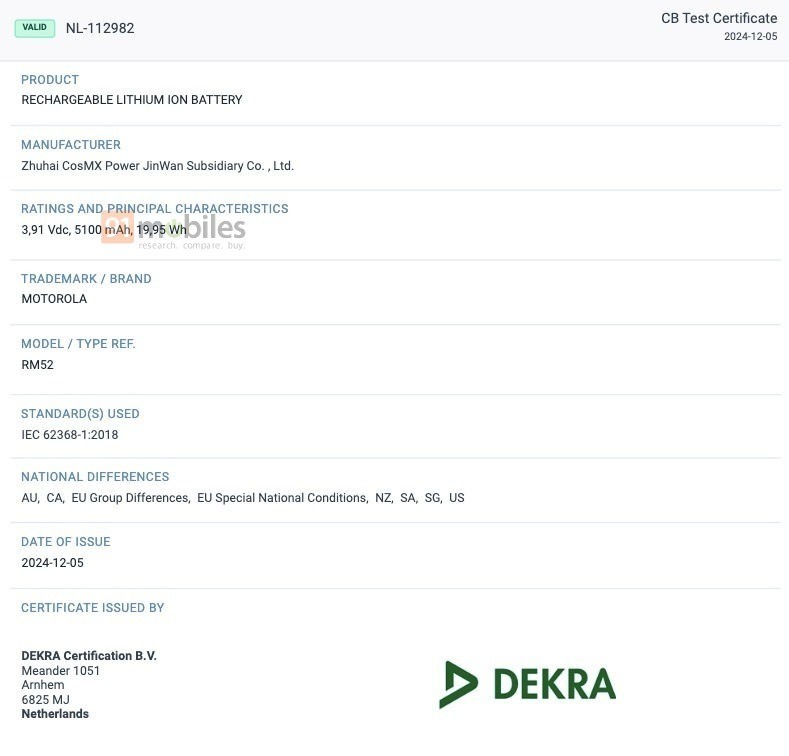The image size is (789, 756).
Task: Click the green VALID status badge
Action: click(x=35, y=28)
